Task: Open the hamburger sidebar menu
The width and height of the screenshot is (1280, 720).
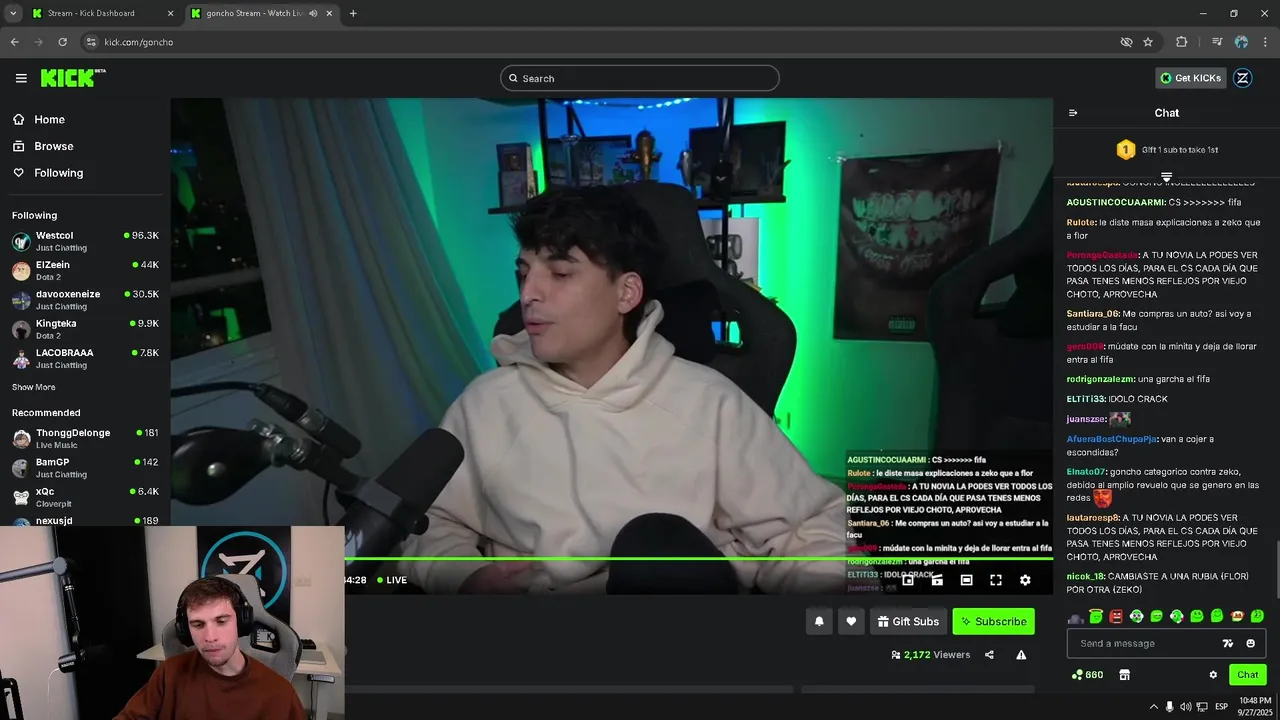Action: 21,78
